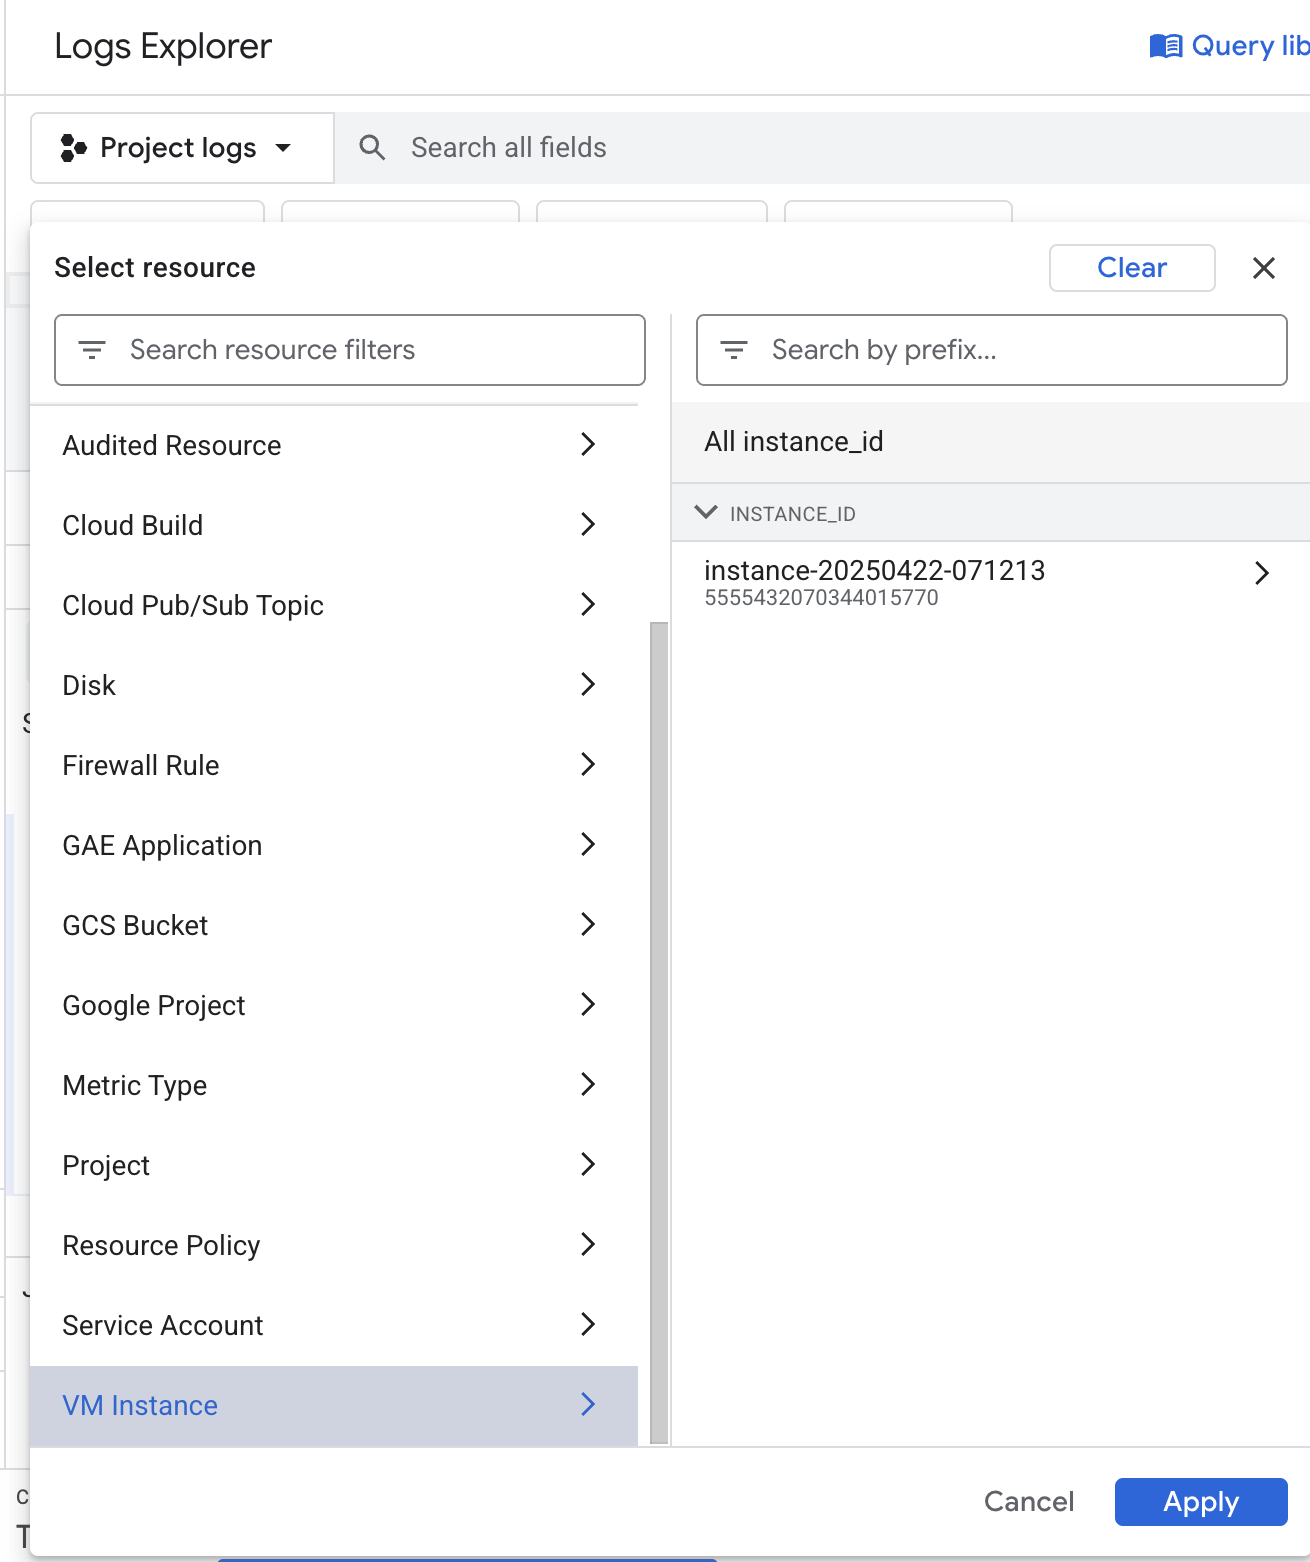Select the highlighted VM Instance row
This screenshot has height=1562, width=1310.
[334, 1406]
